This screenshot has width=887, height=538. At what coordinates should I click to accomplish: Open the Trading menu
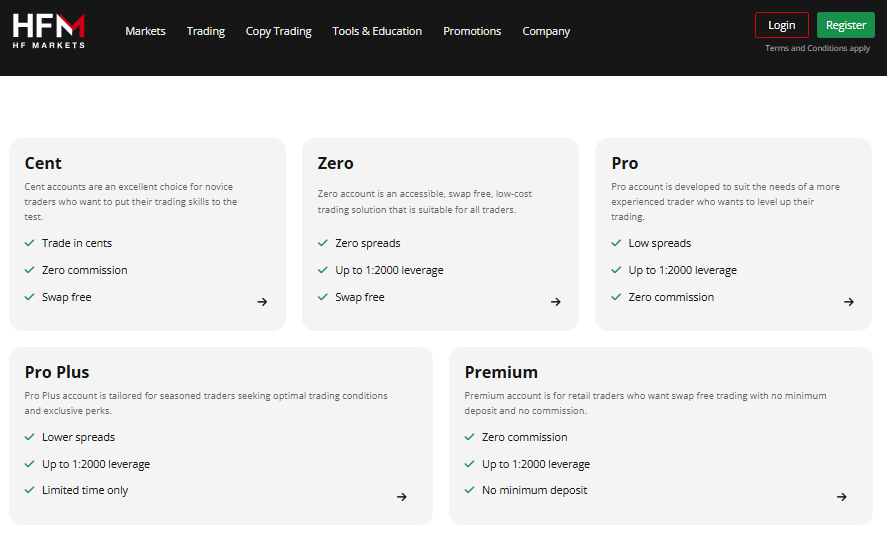pyautogui.click(x=206, y=31)
